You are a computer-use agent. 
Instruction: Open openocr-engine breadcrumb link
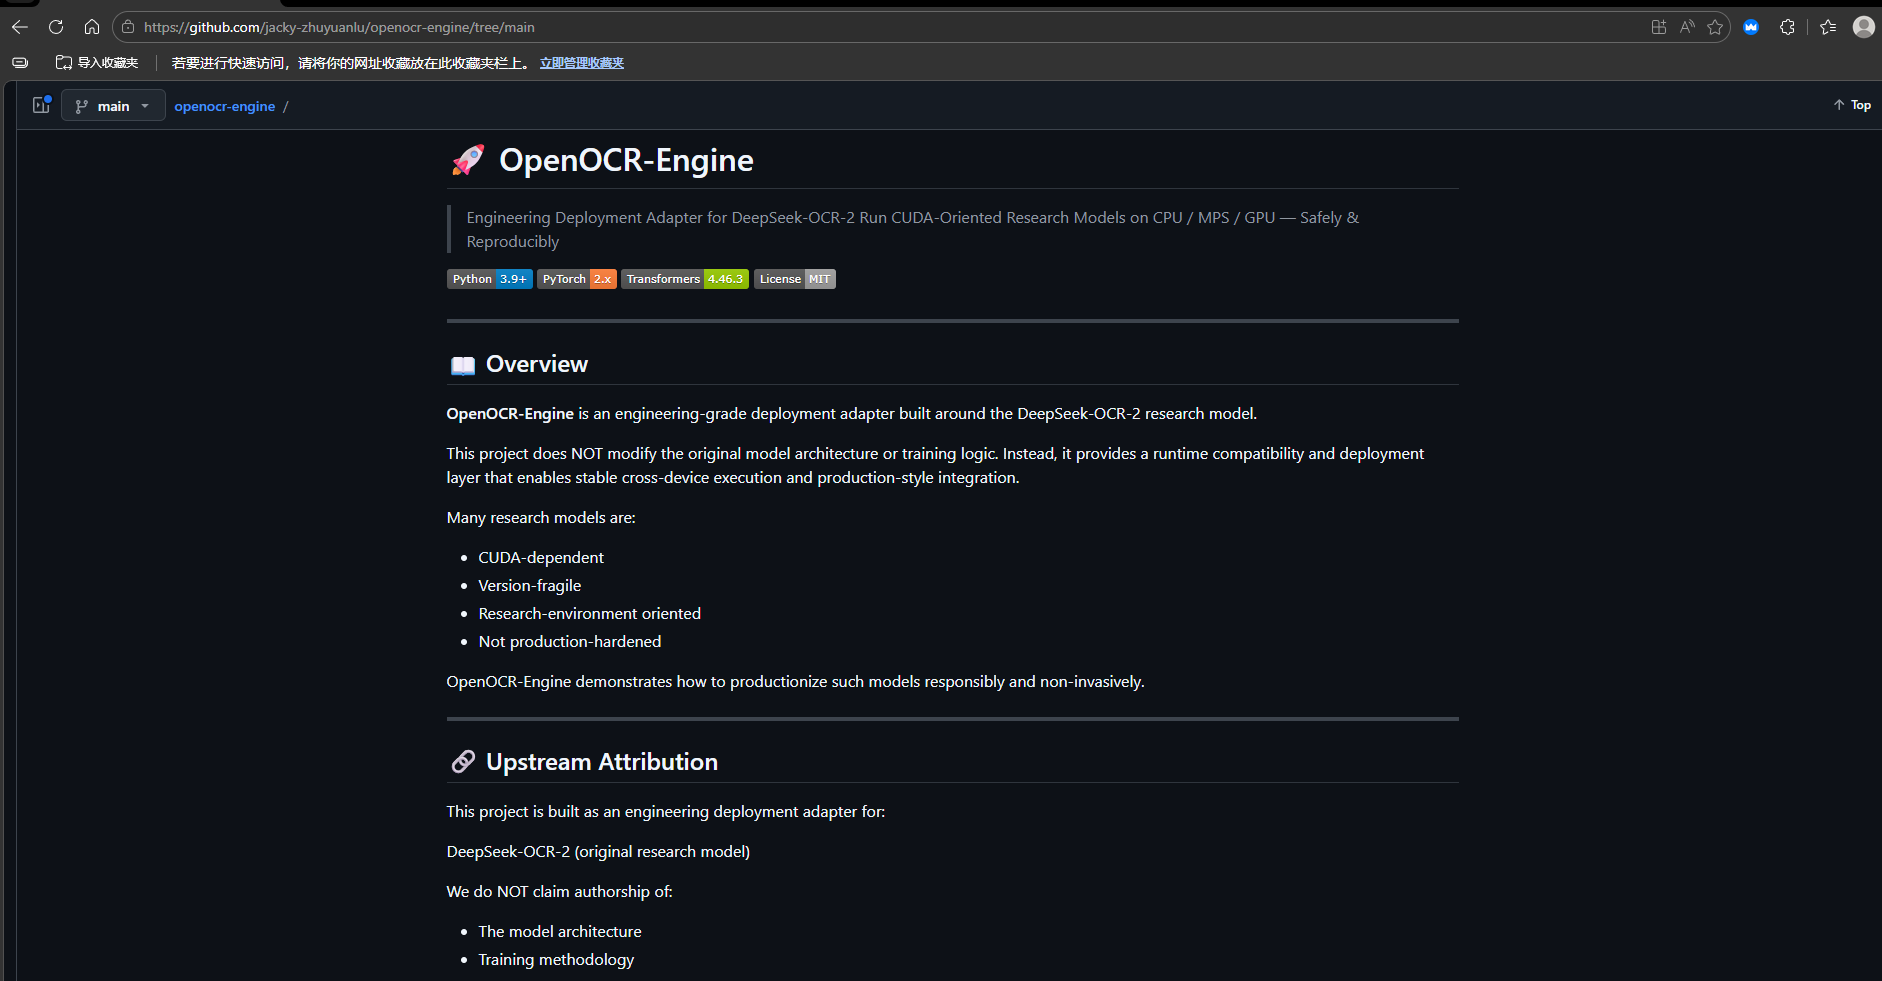224,106
